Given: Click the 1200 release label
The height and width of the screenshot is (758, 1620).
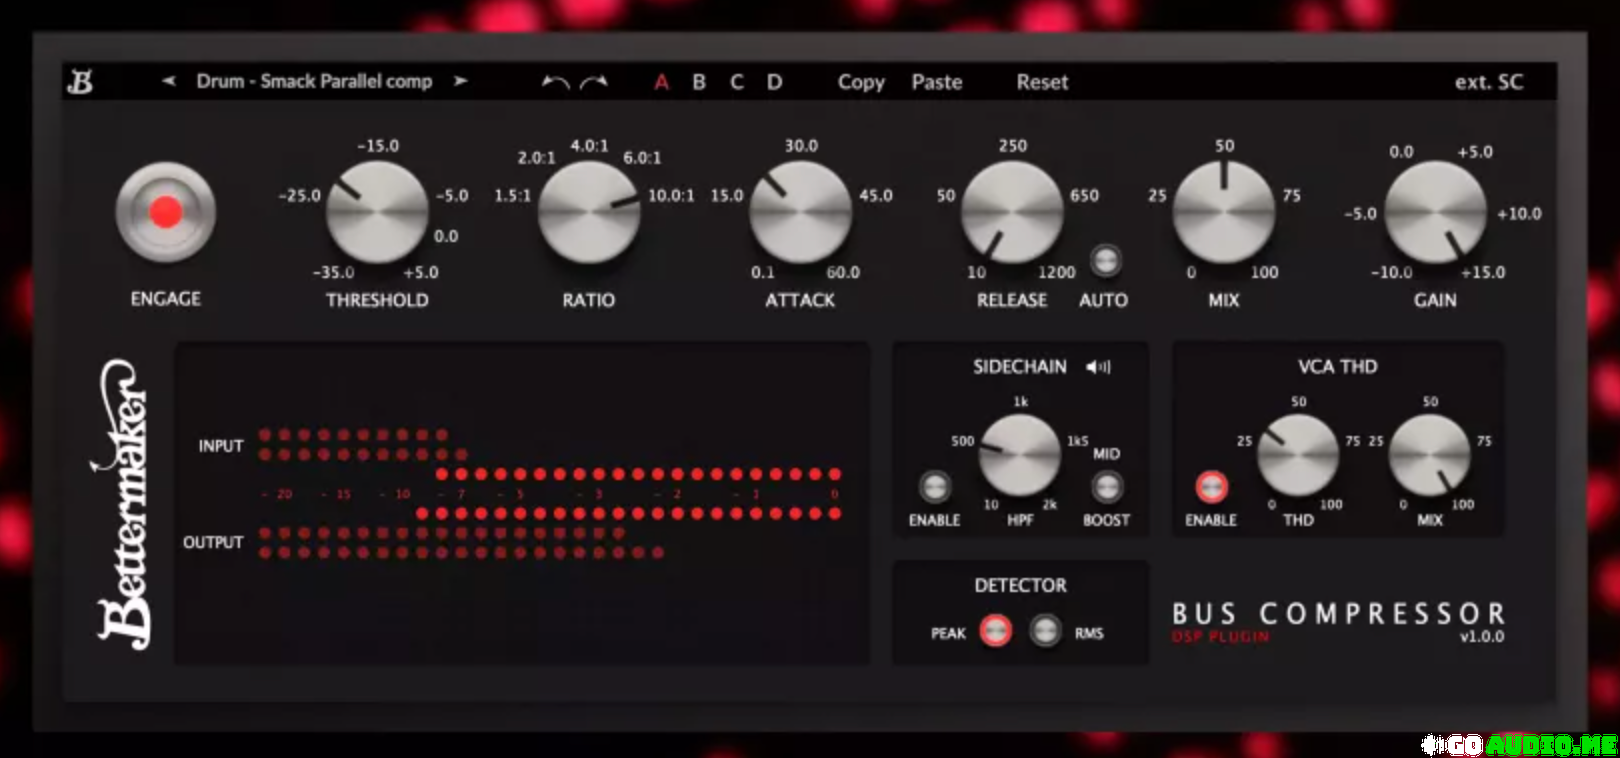Looking at the screenshot, I should point(1056,272).
